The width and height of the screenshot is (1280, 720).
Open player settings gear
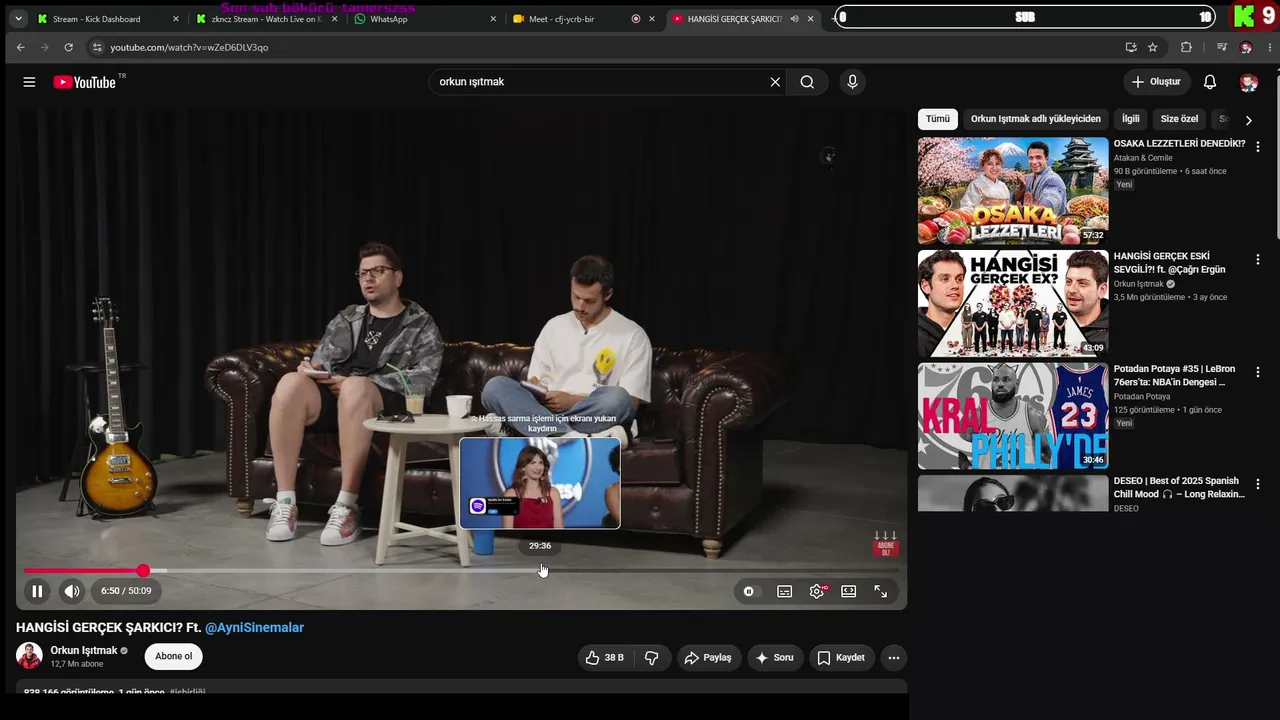click(x=817, y=591)
